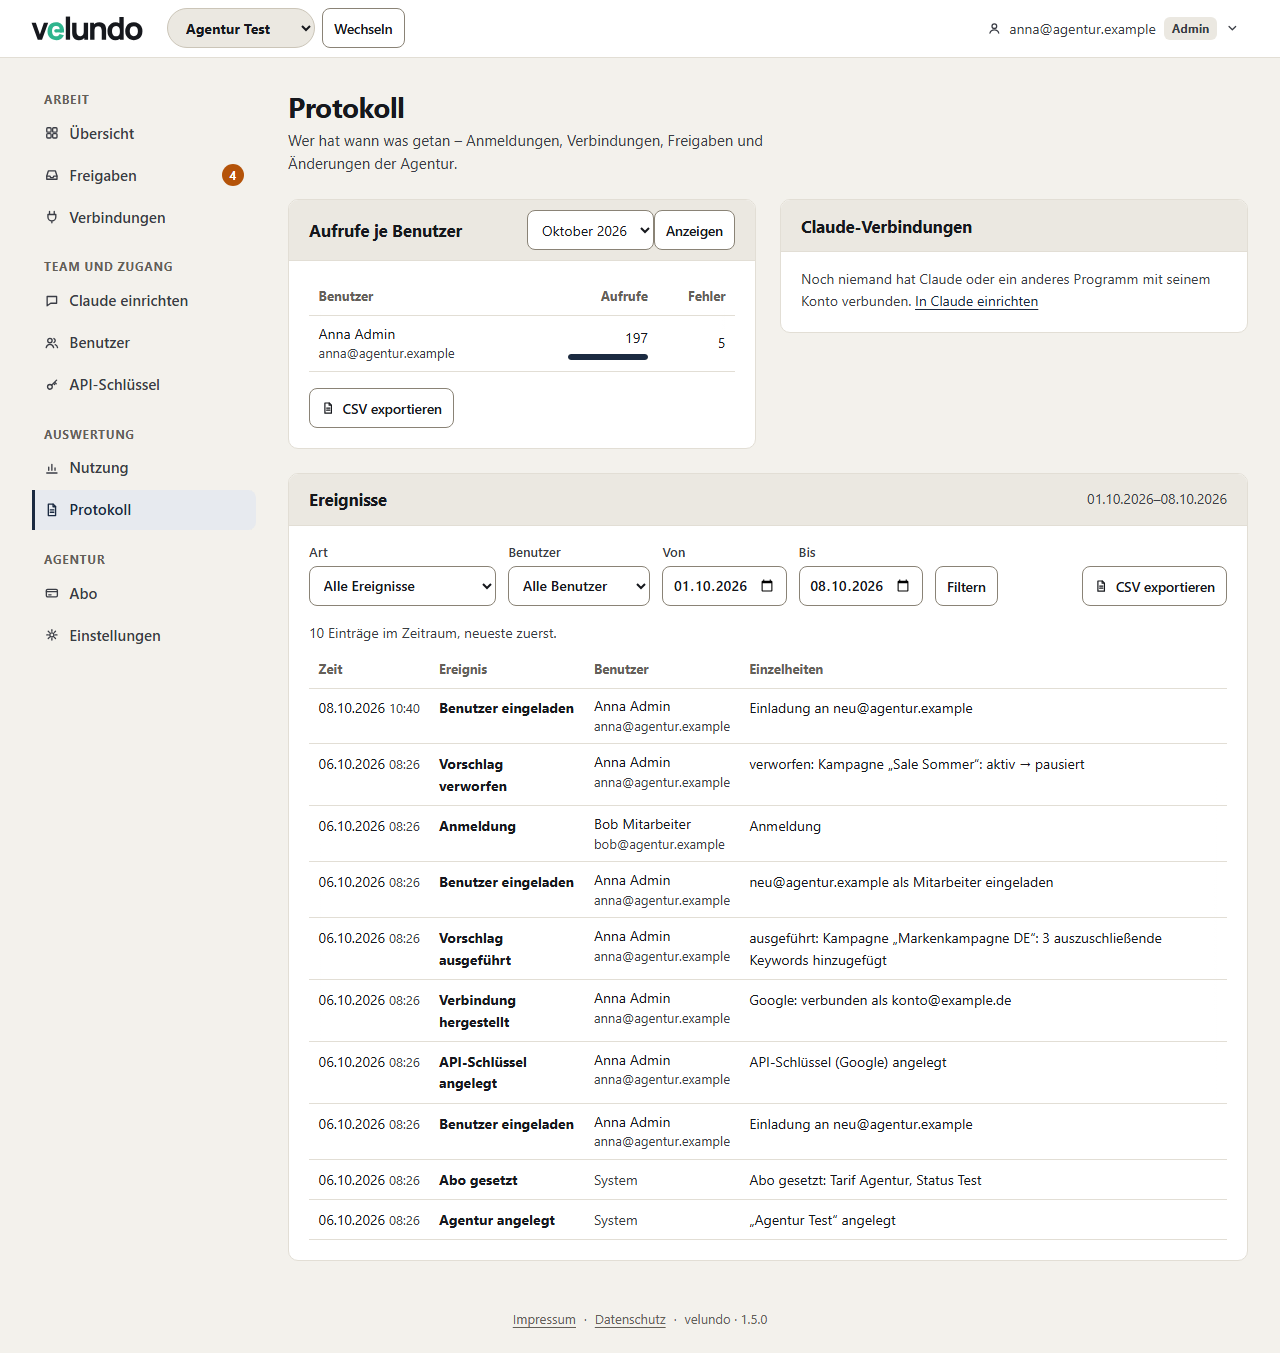Open the Von date calendar picker icon
1280x1353 pixels.
point(767,586)
